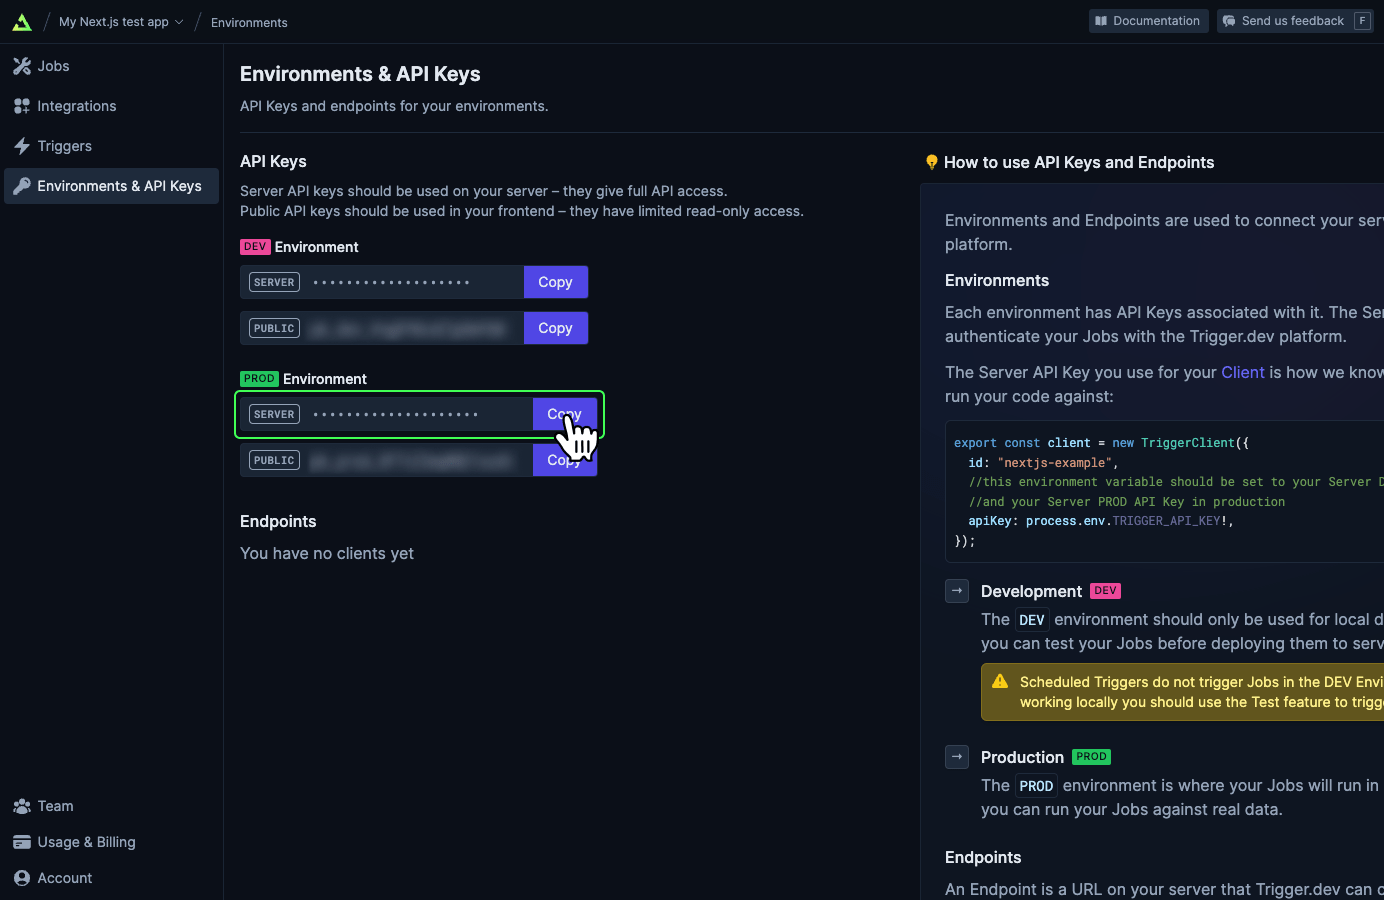Image resolution: width=1384 pixels, height=900 pixels.
Task: Click the lightbulb icon beside How to use
Action: (x=932, y=162)
